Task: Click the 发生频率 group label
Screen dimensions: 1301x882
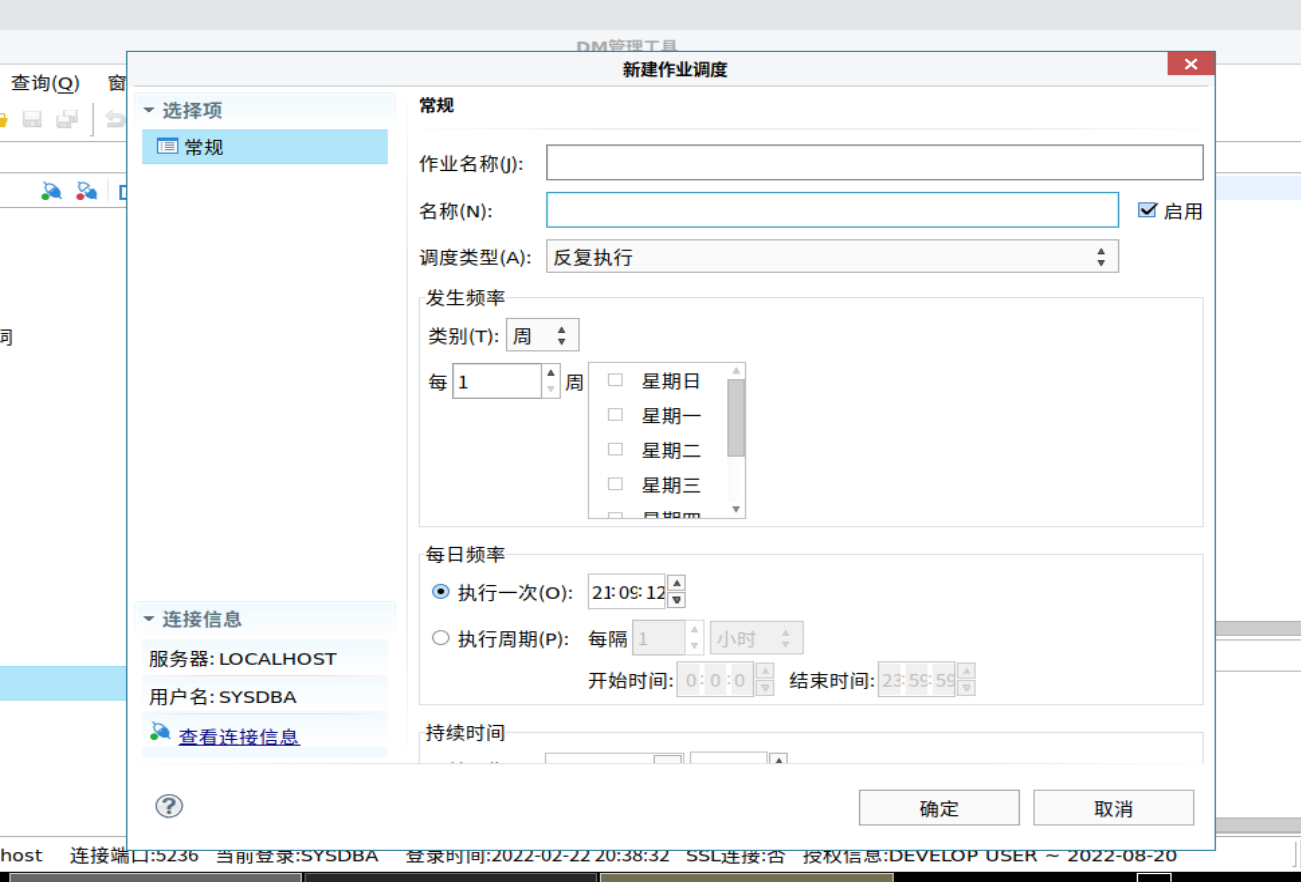Action: click(x=465, y=299)
